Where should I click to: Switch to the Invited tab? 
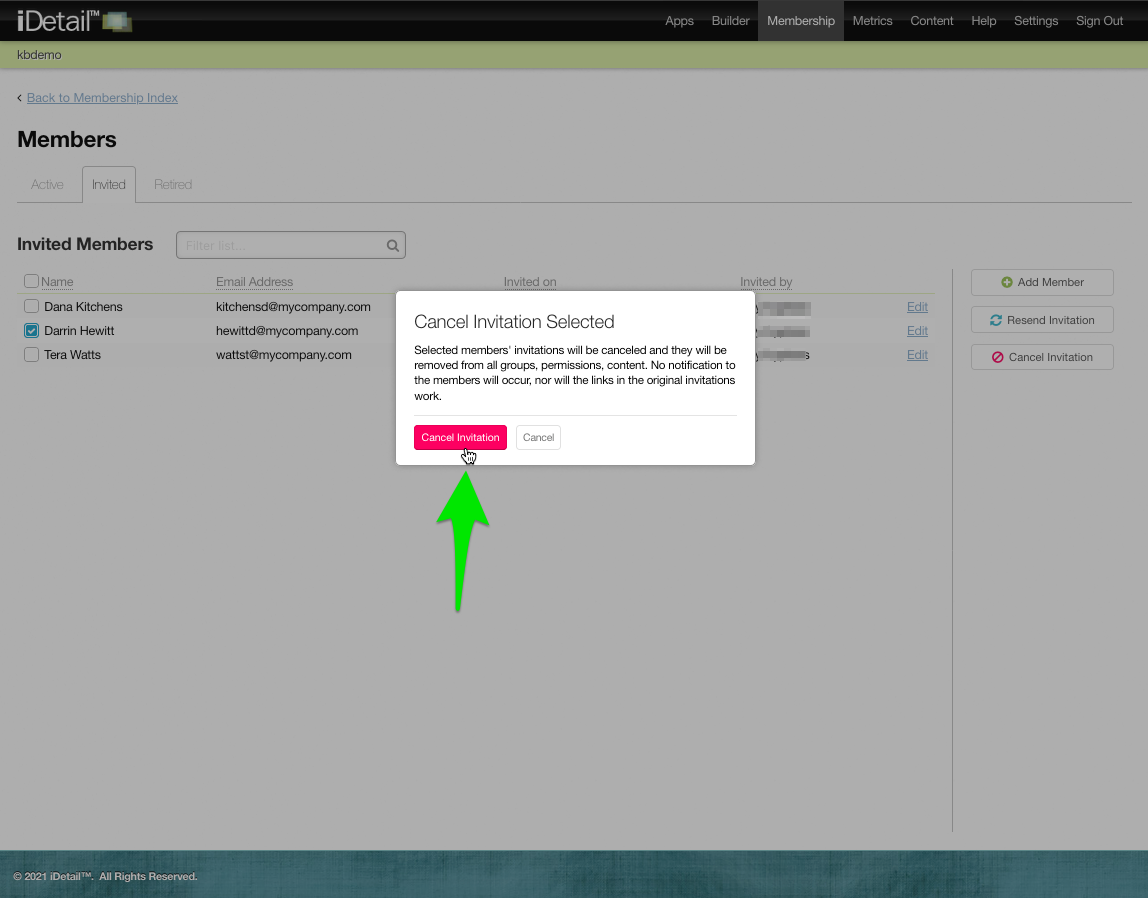(108, 184)
